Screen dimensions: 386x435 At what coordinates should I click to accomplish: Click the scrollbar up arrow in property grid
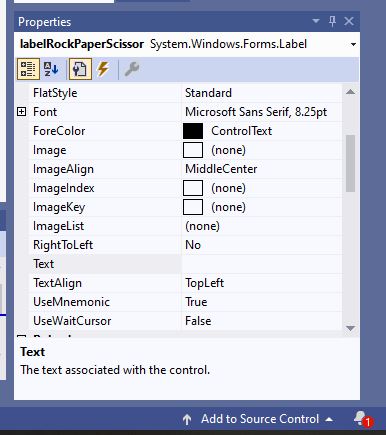pyautogui.click(x=350, y=92)
